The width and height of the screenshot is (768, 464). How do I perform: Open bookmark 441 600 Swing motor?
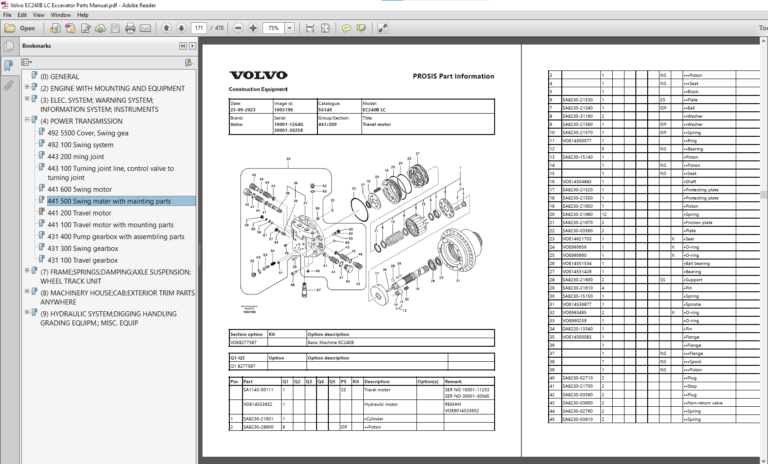click(x=79, y=189)
